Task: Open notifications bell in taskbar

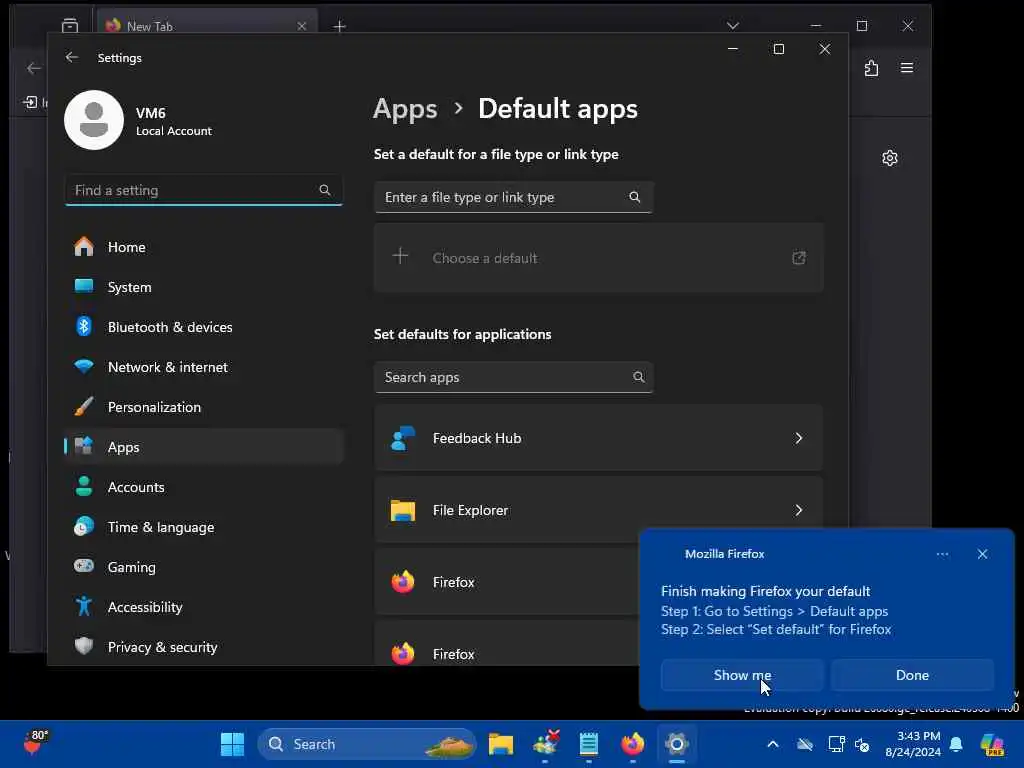Action: pos(956,744)
